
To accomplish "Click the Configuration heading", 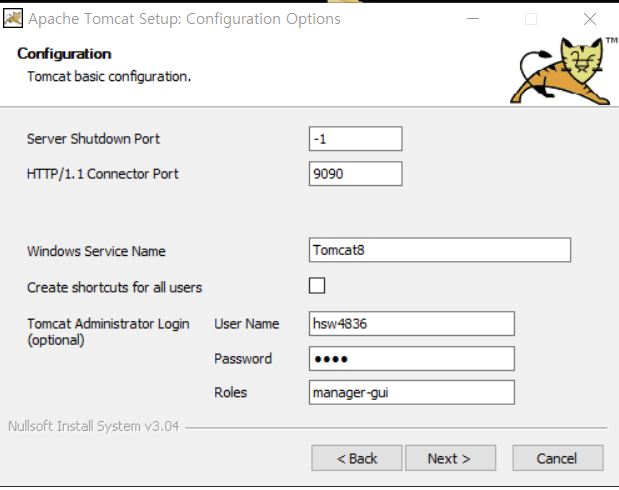I will click(x=64, y=54).
